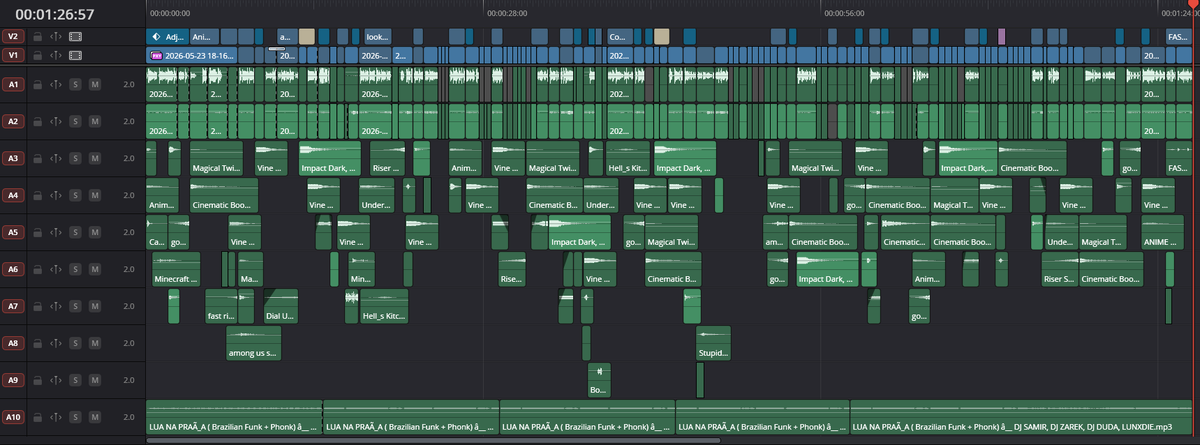Select the V1 track destination button
1200x445 pixels.
pyautogui.click(x=13, y=54)
